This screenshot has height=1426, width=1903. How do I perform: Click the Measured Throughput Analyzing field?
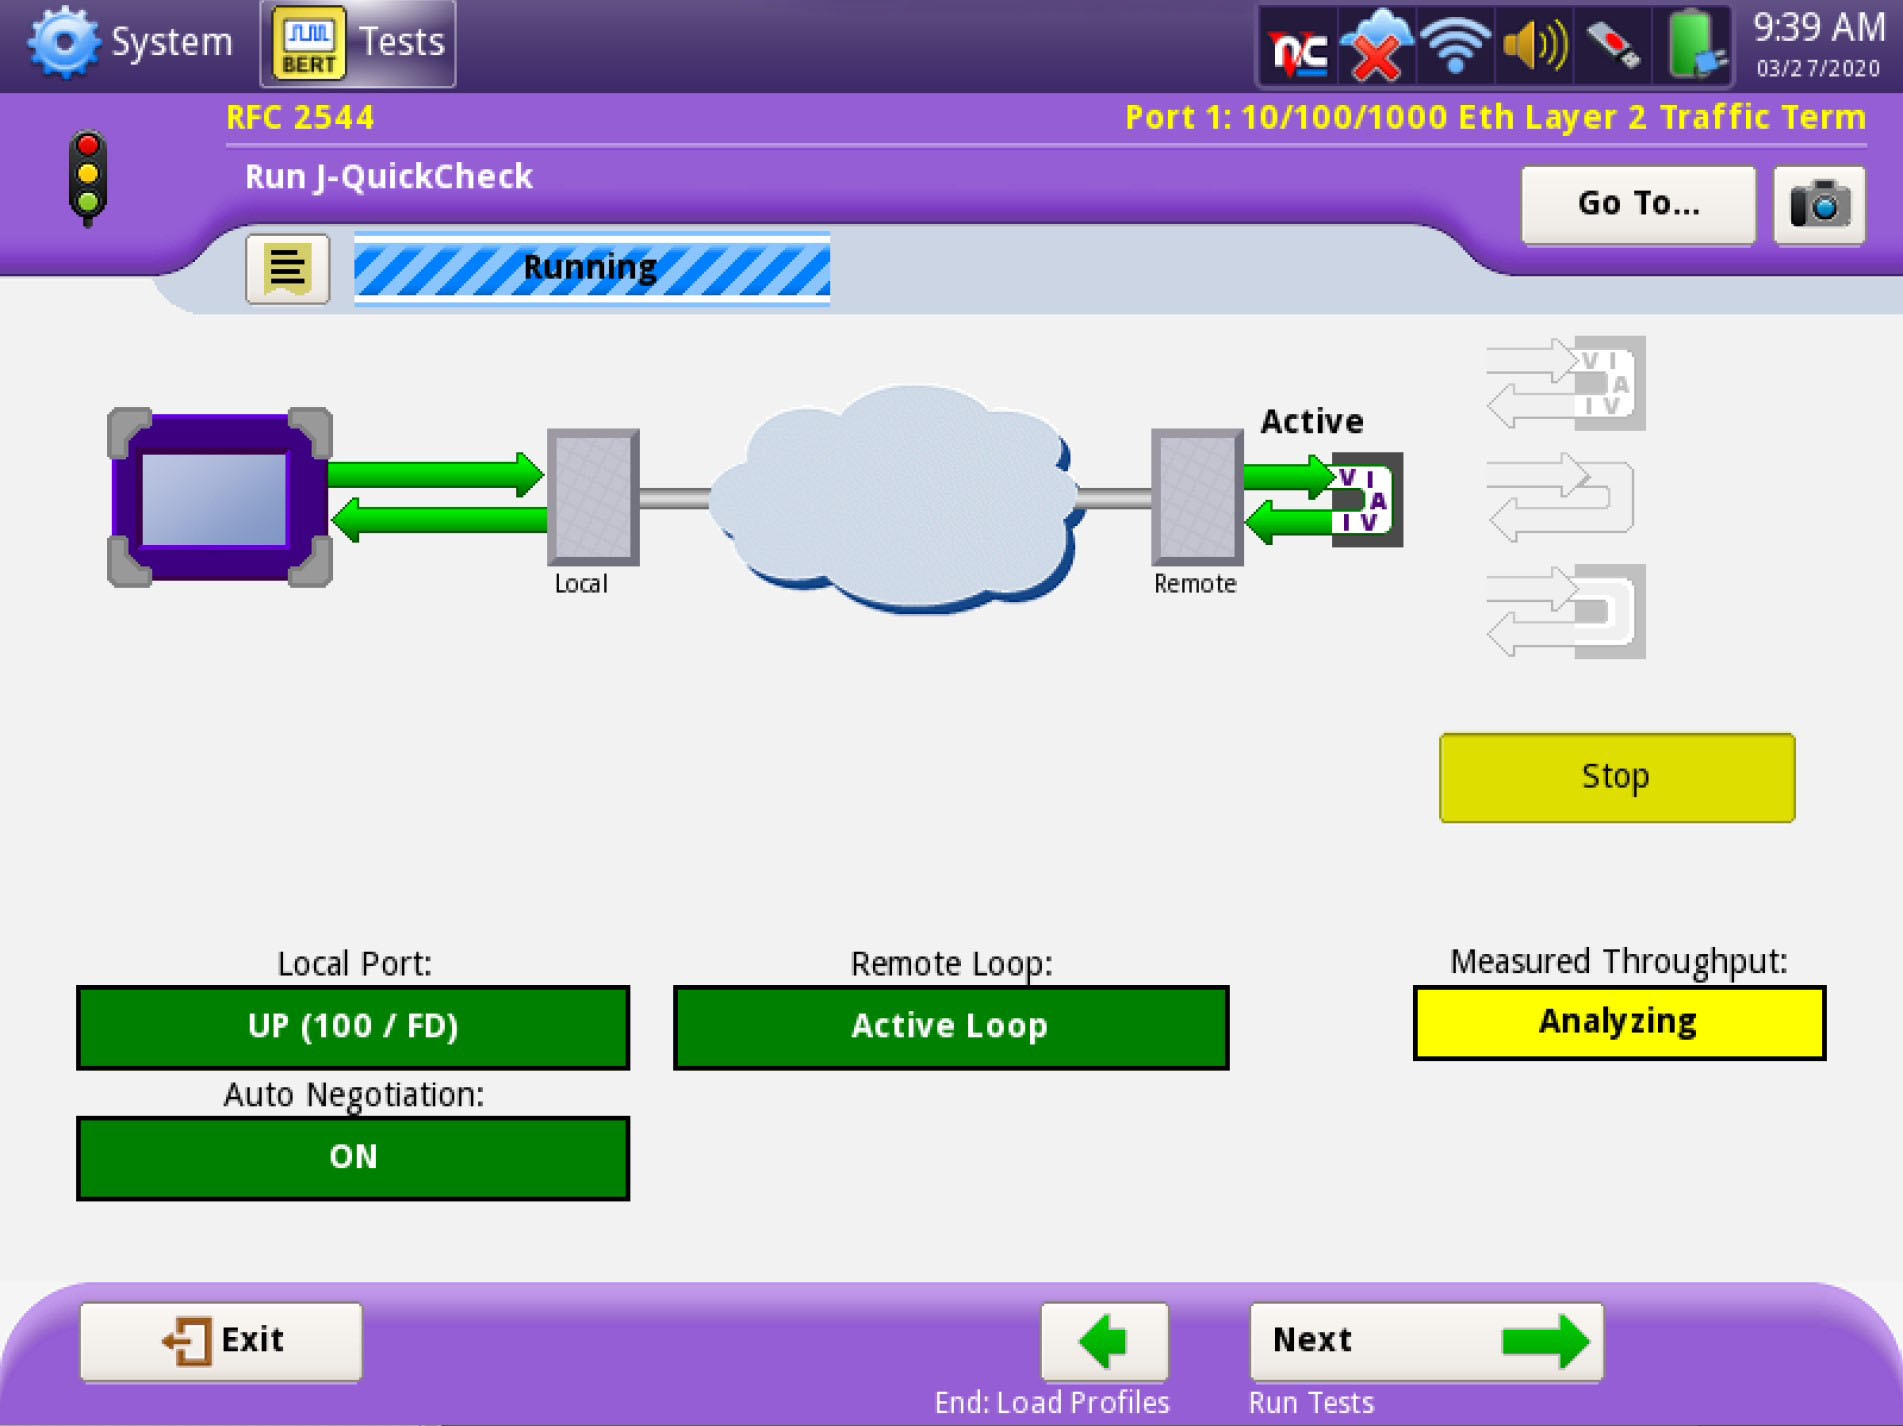(x=1618, y=1022)
